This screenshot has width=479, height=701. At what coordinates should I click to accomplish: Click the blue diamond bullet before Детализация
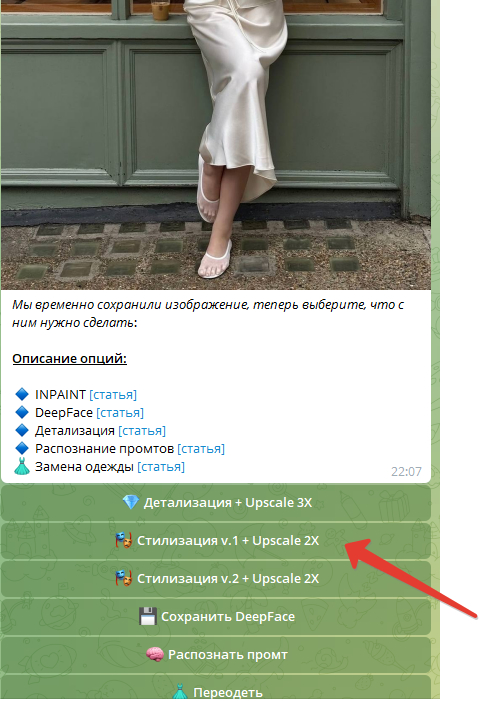(22, 430)
